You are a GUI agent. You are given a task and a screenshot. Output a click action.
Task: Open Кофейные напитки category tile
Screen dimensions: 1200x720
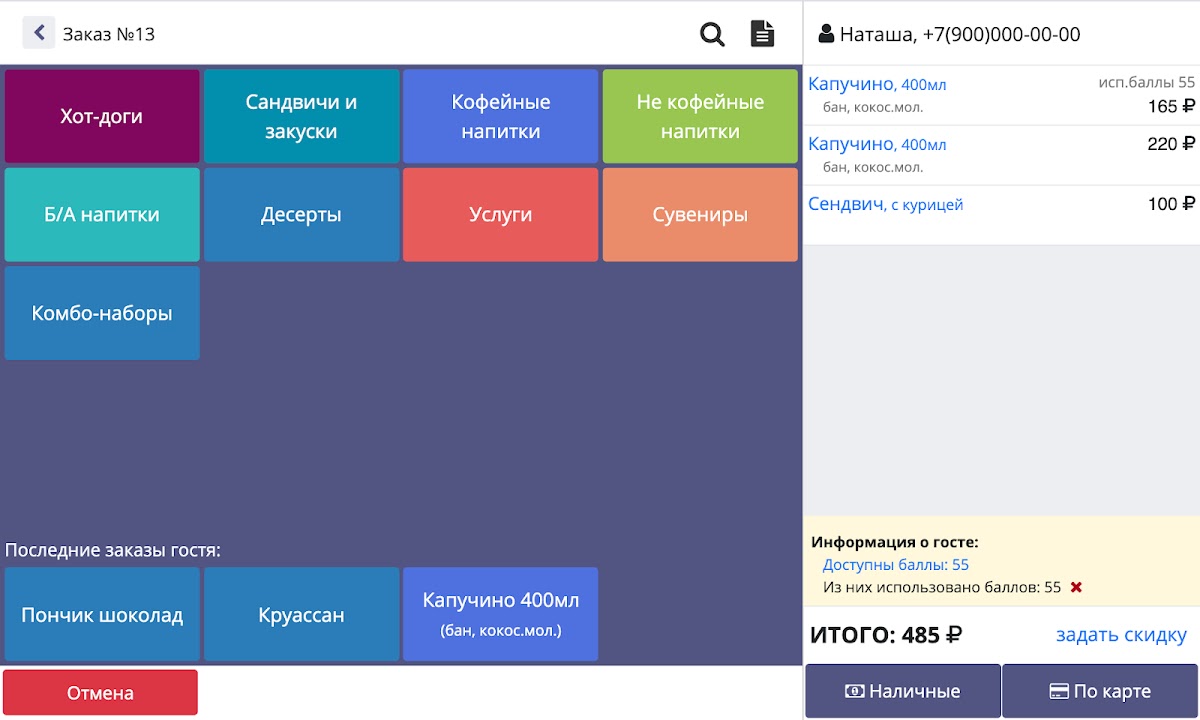[500, 116]
